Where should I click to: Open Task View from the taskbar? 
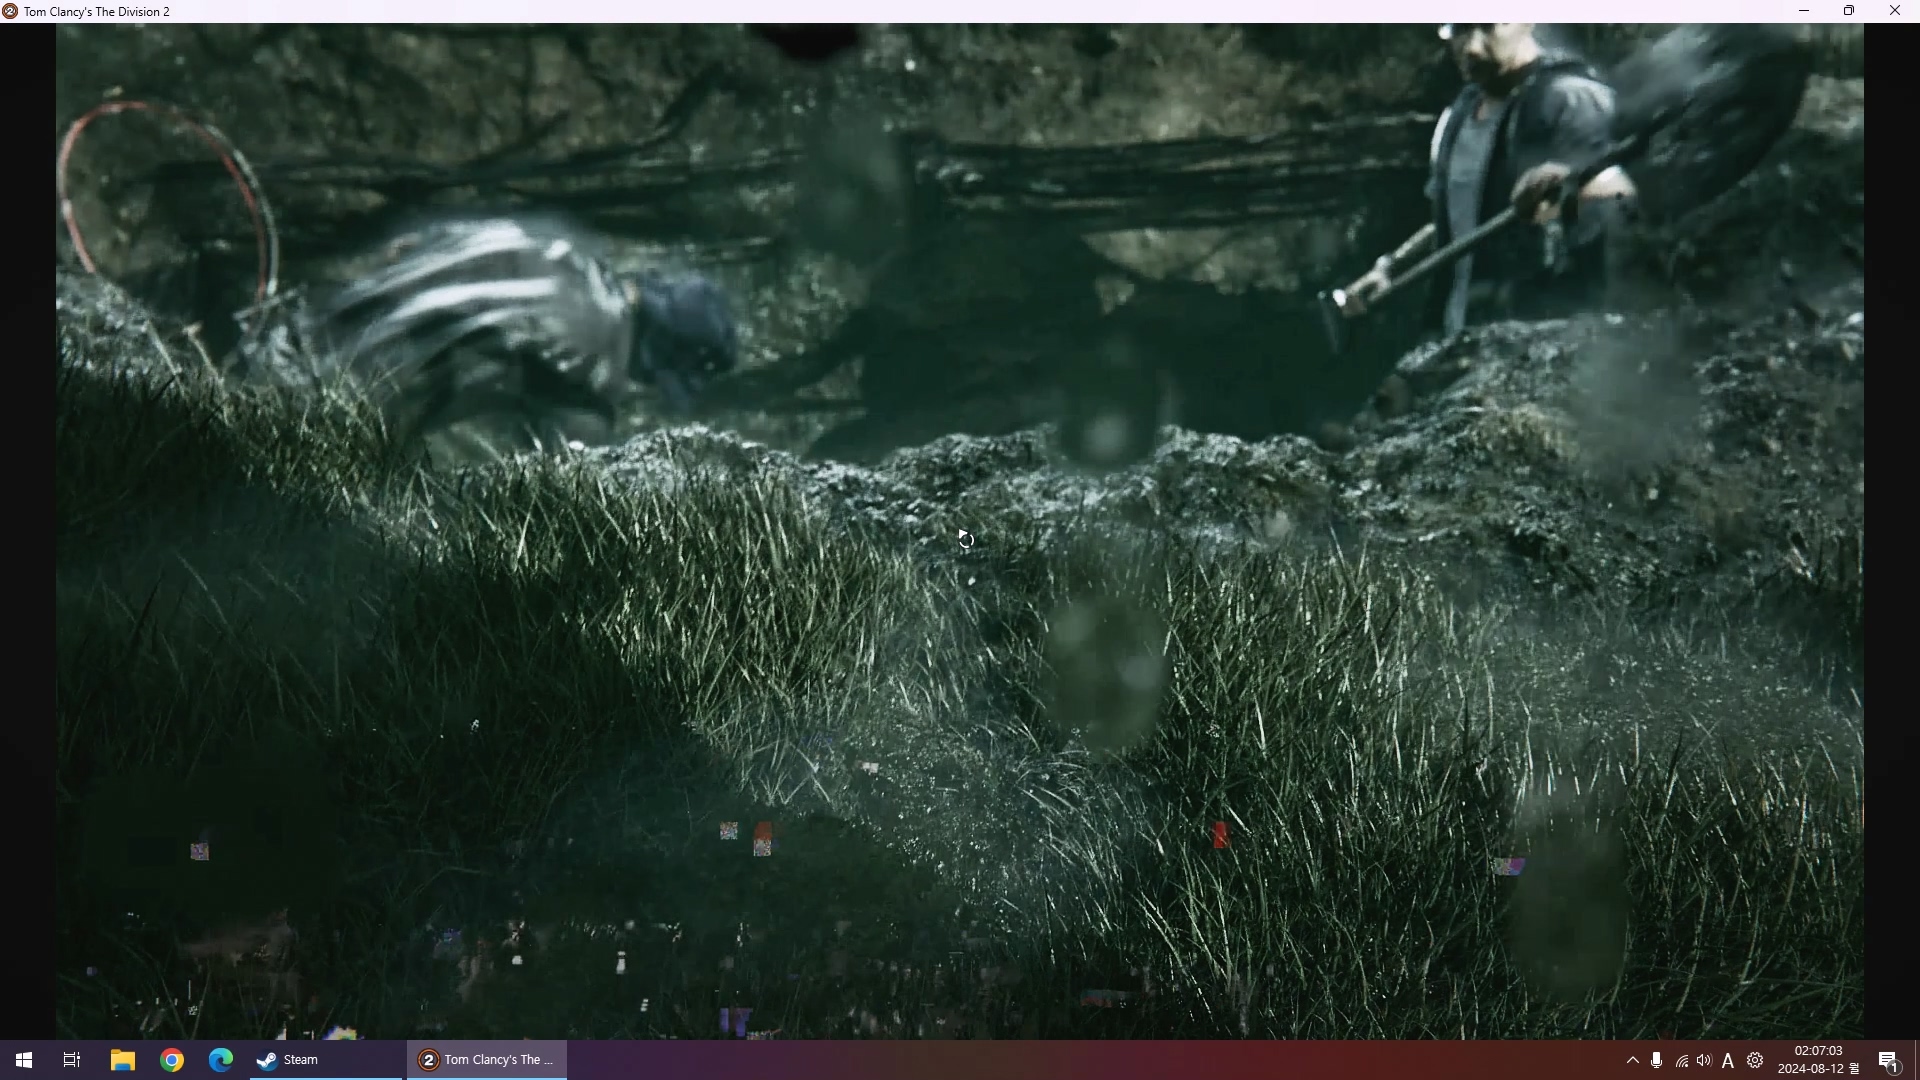72,1060
